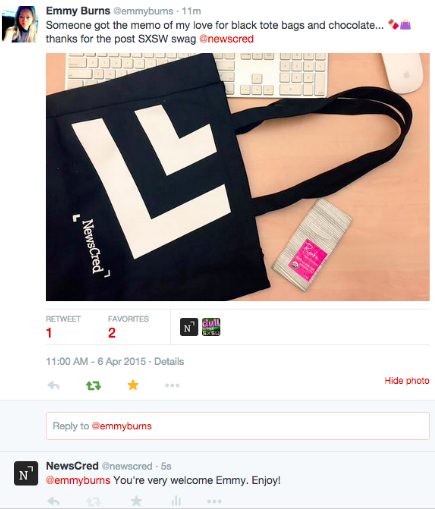
Task: Click the green dull avatar in the favoriters list
Action: [x=211, y=327]
